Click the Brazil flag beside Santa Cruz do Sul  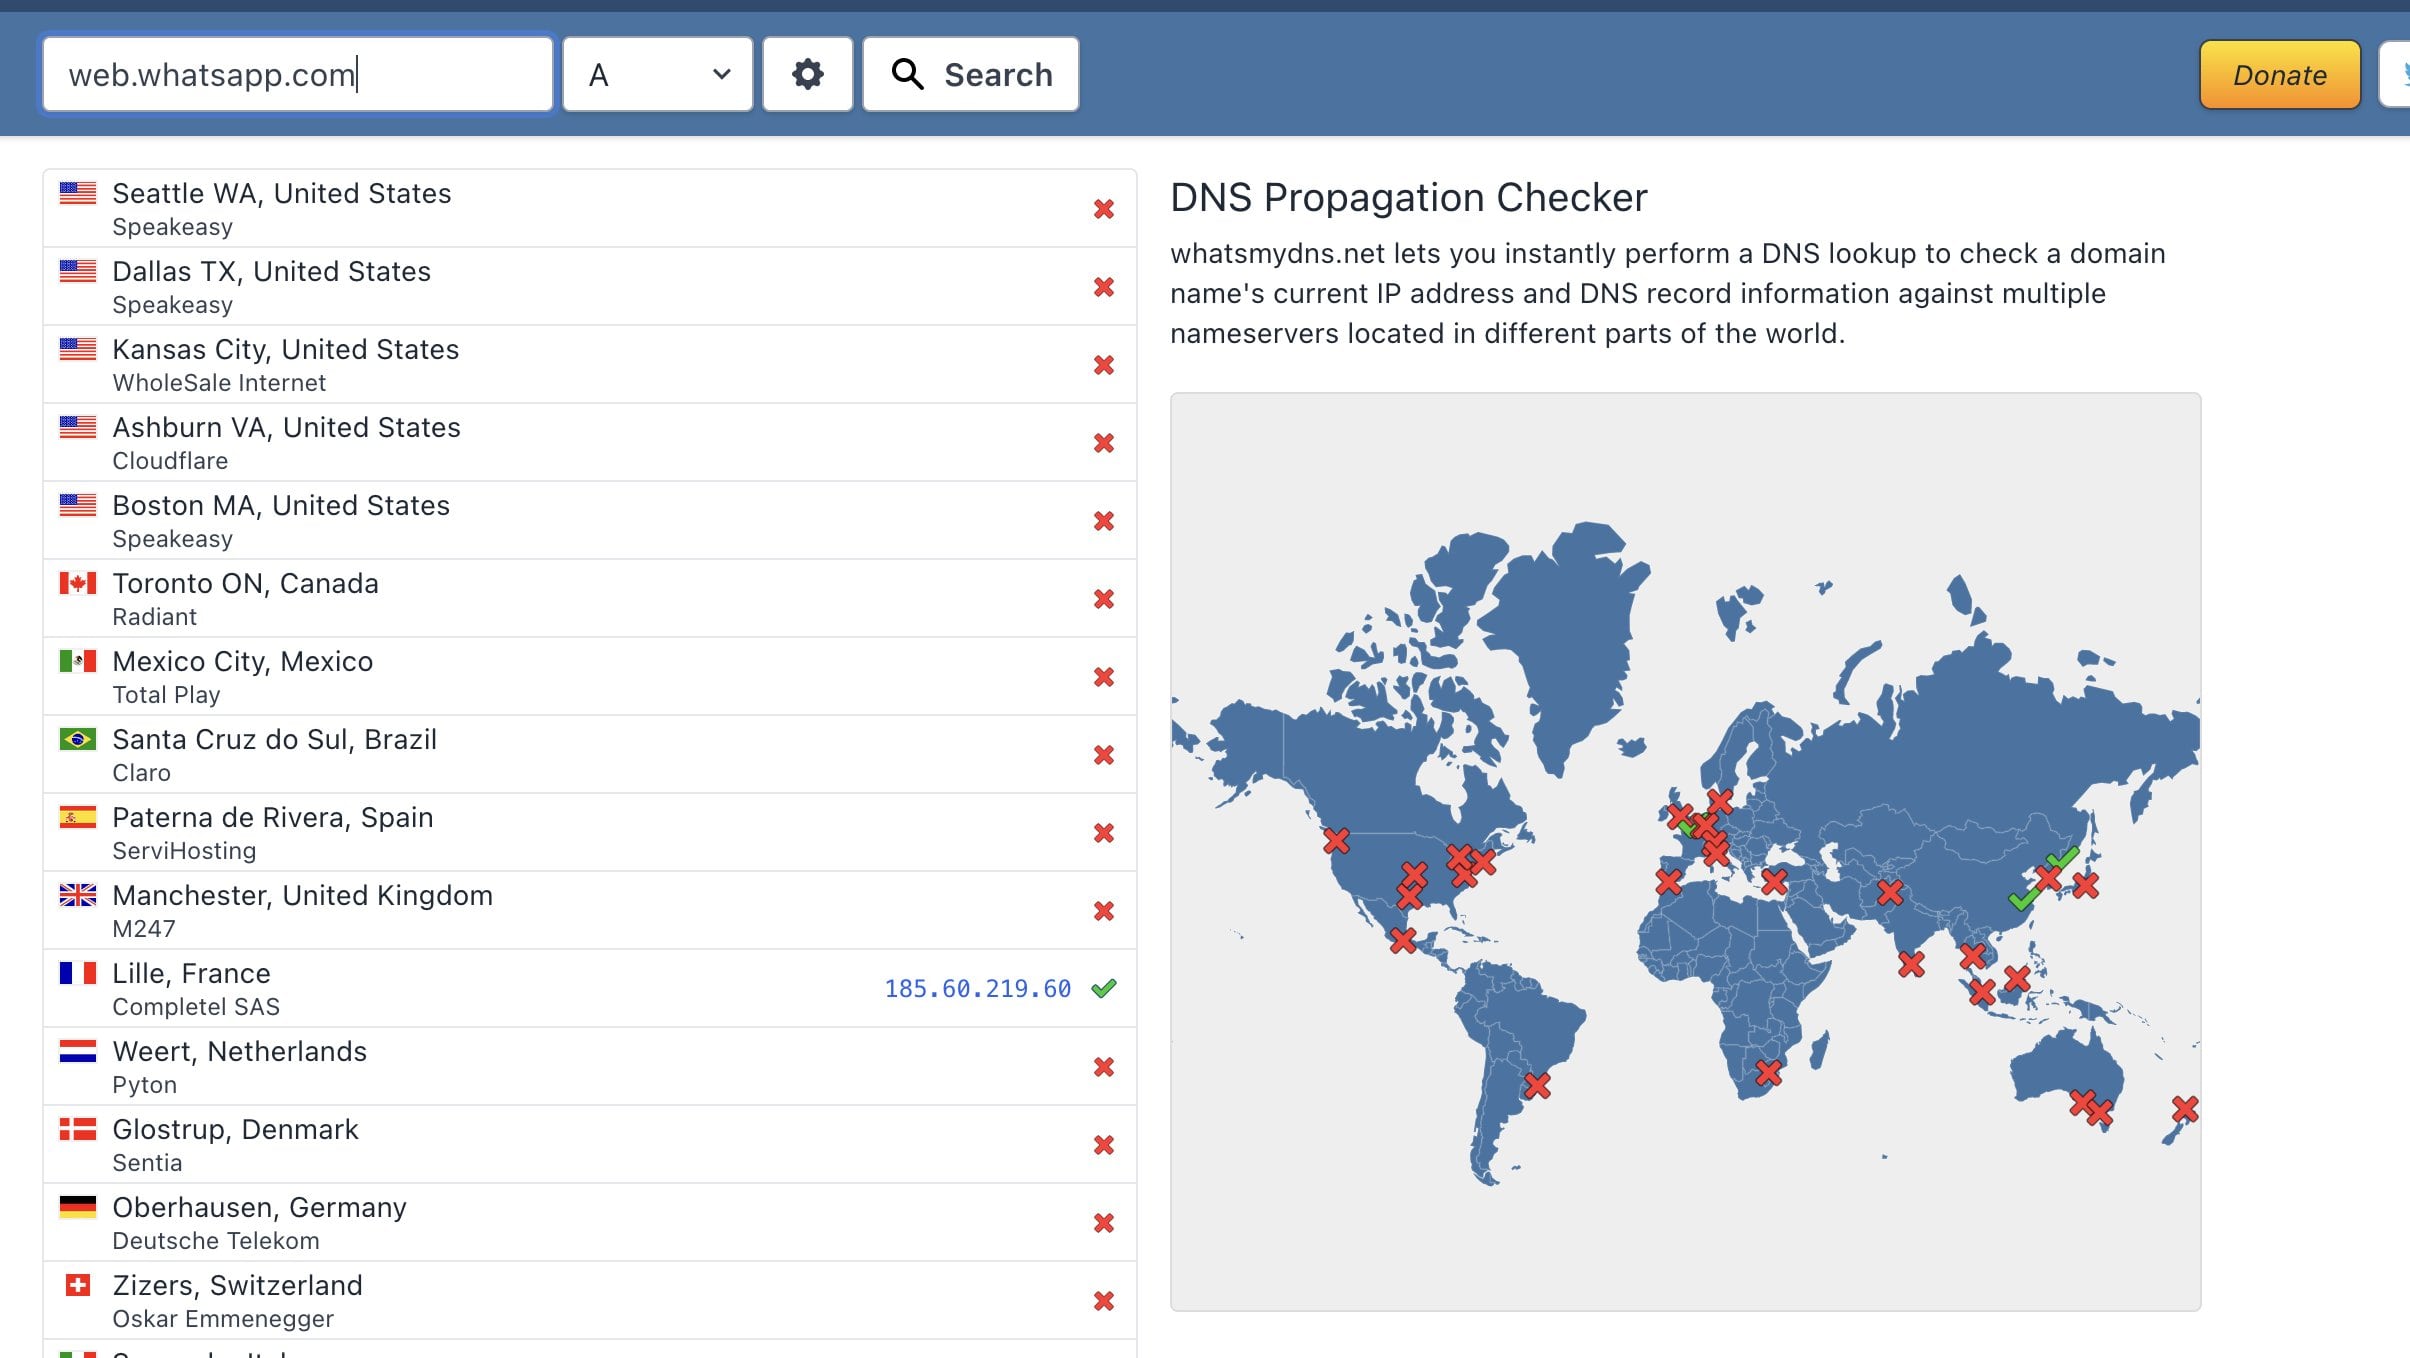tap(78, 739)
